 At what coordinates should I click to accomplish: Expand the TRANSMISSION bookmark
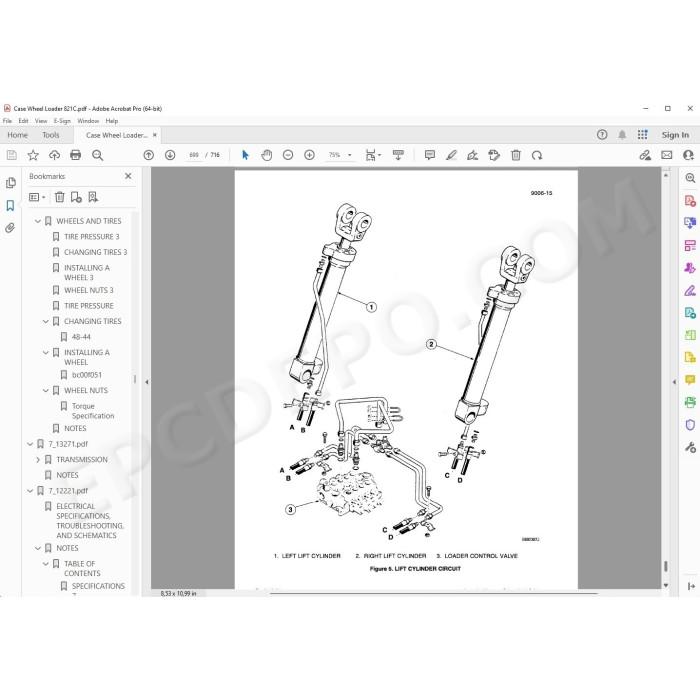point(38,459)
